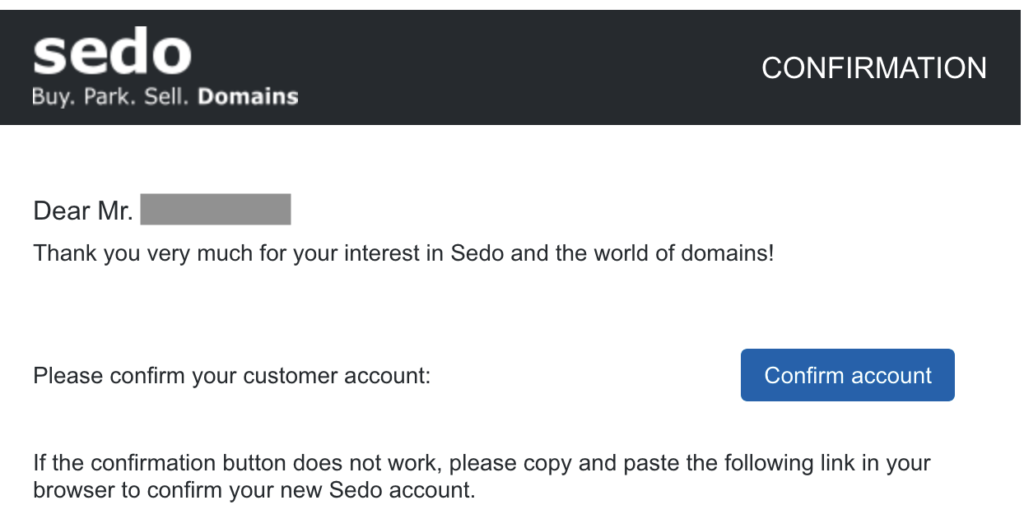Image resolution: width=1024 pixels, height=528 pixels.
Task: Click Please confirm your customer account label
Action: (231, 376)
